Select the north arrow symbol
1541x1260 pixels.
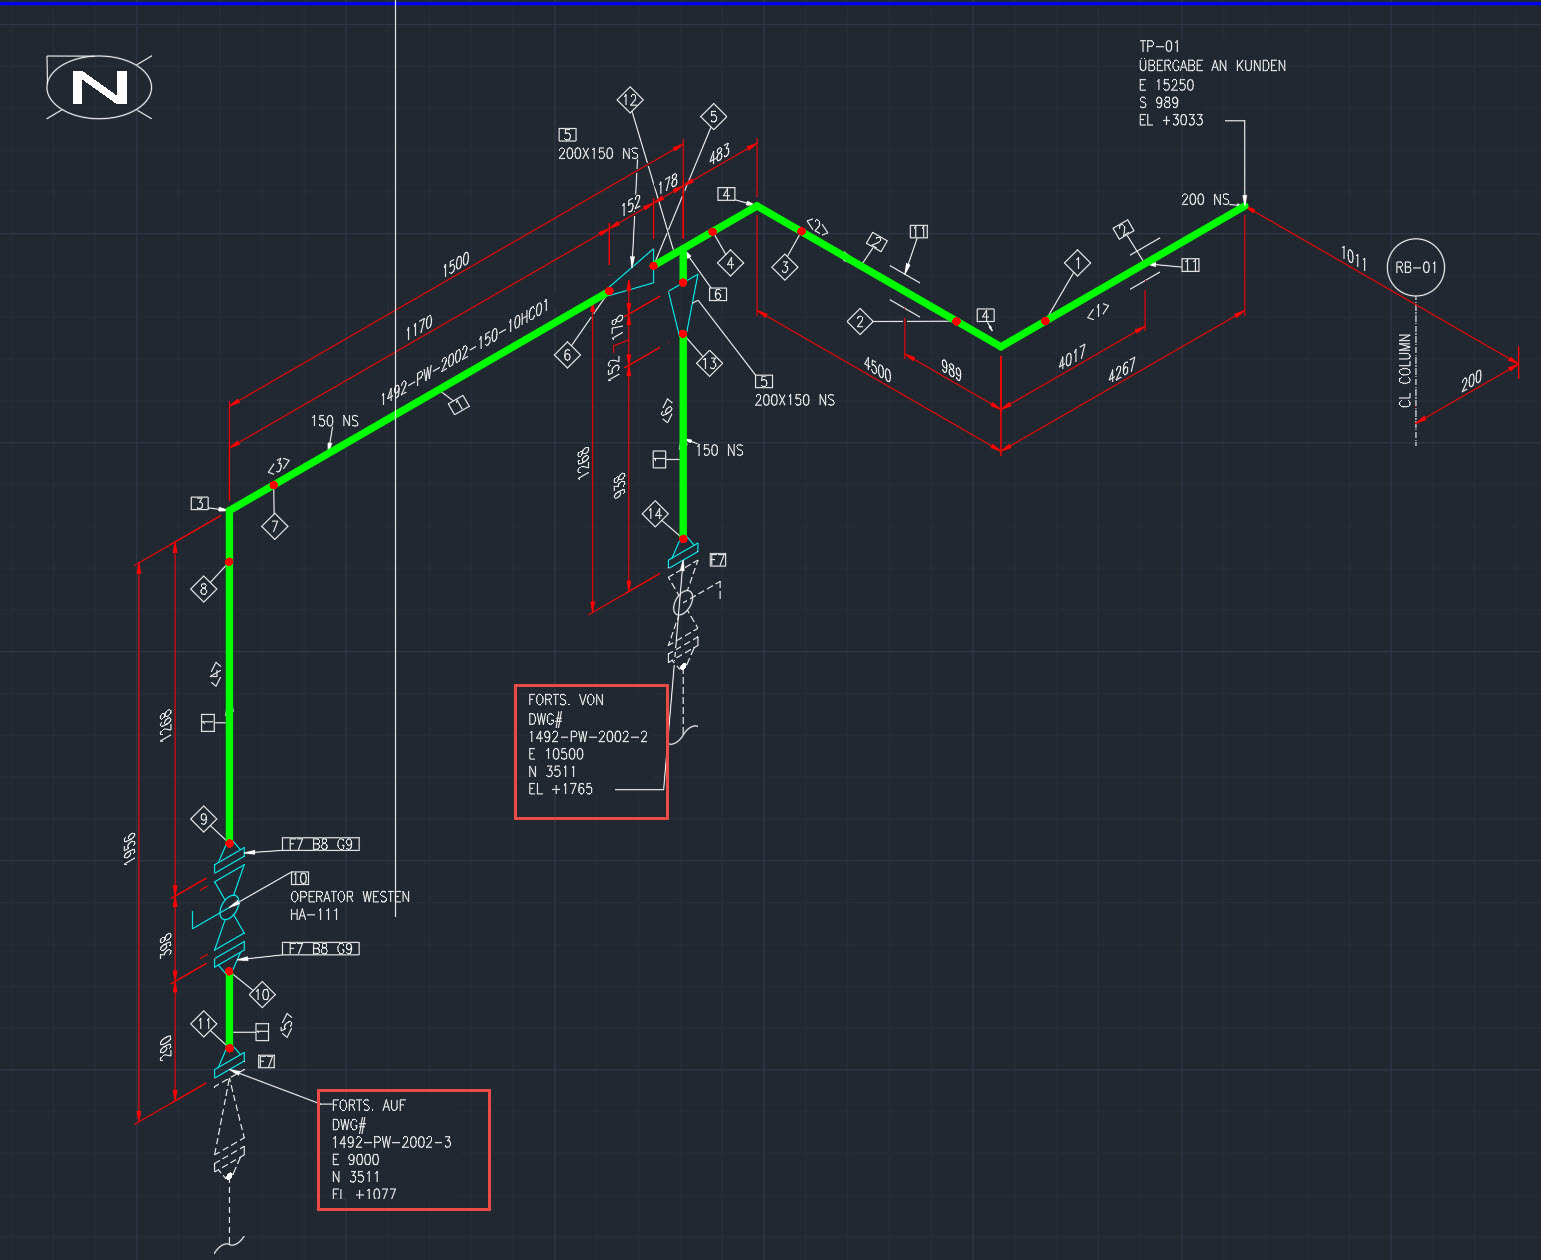pyautogui.click(x=99, y=88)
